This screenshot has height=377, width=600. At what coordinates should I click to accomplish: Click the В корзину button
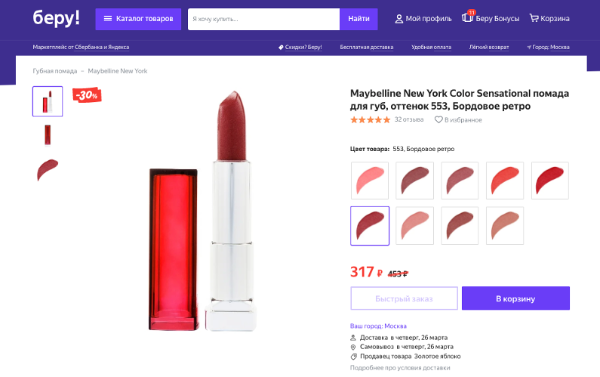(x=516, y=298)
